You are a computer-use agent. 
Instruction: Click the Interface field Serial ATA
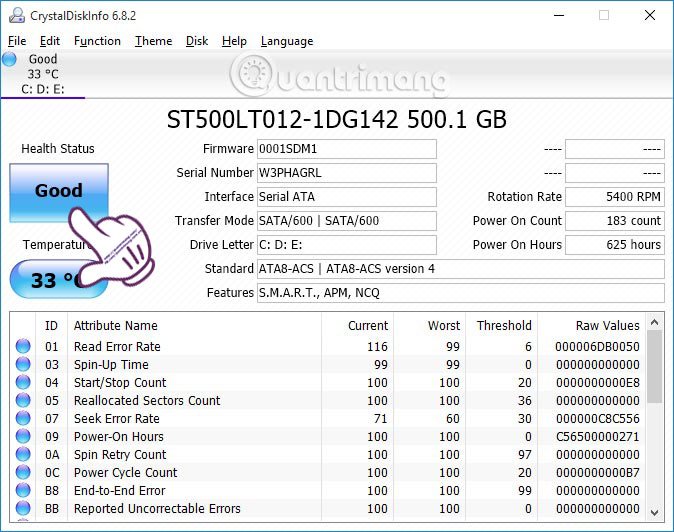(347, 197)
